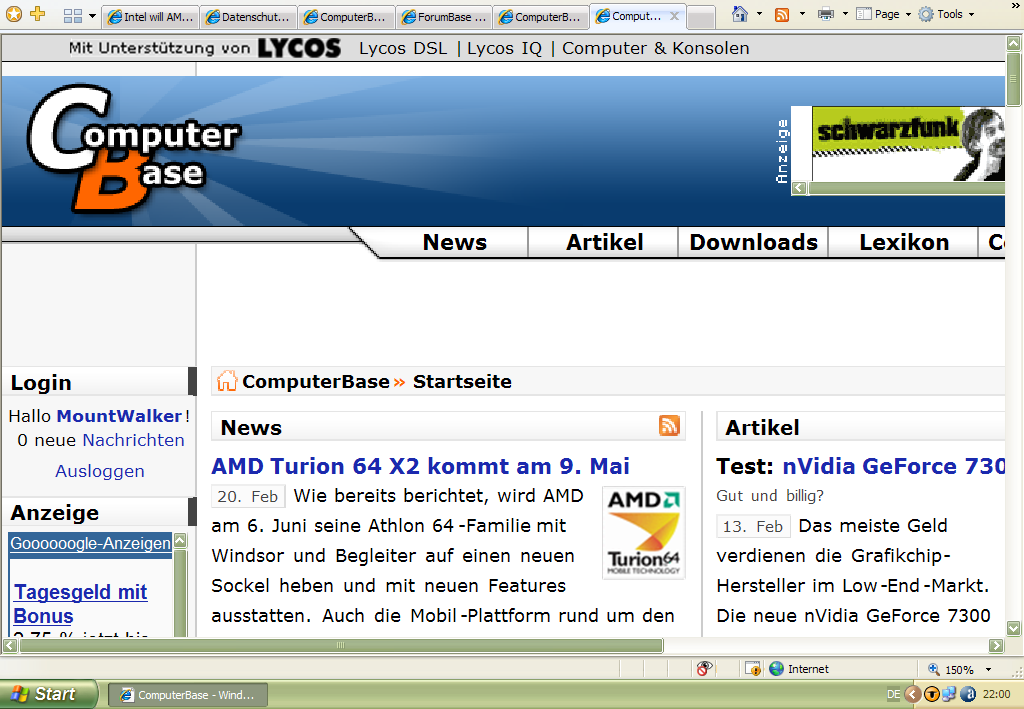Click the AMD Turion64 logo thumbnail
1024x709 pixels.
click(x=644, y=533)
